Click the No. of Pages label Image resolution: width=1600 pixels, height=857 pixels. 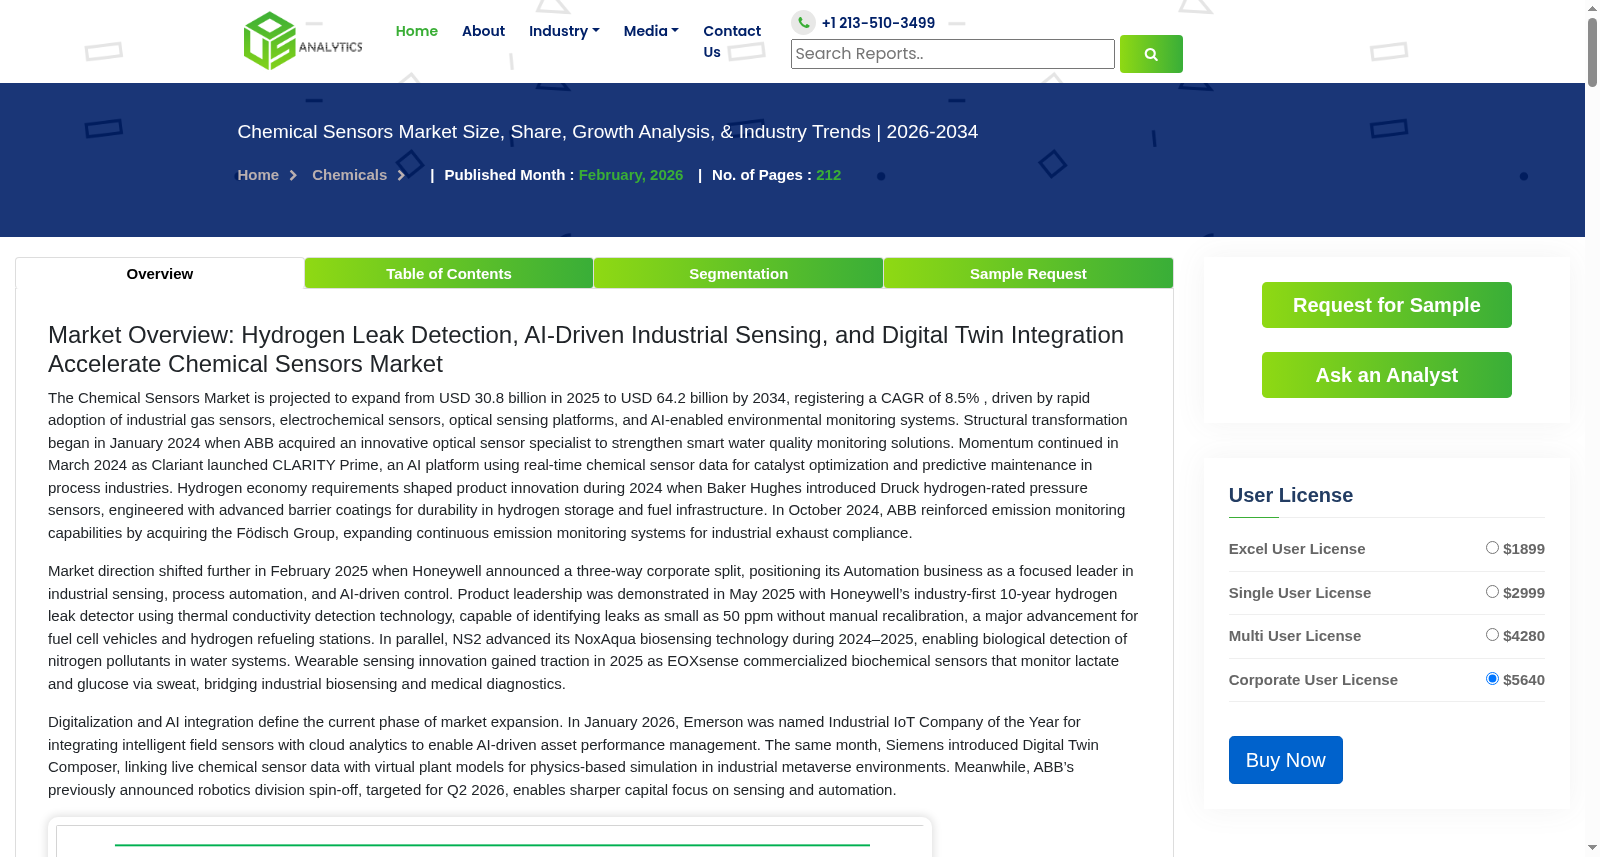coord(762,175)
